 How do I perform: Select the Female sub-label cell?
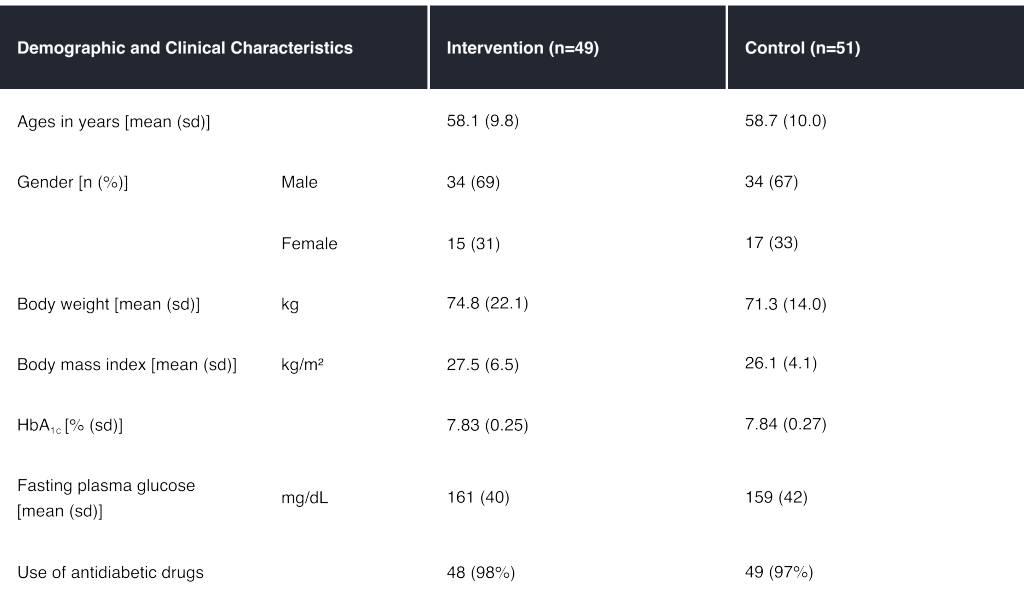click(x=309, y=244)
